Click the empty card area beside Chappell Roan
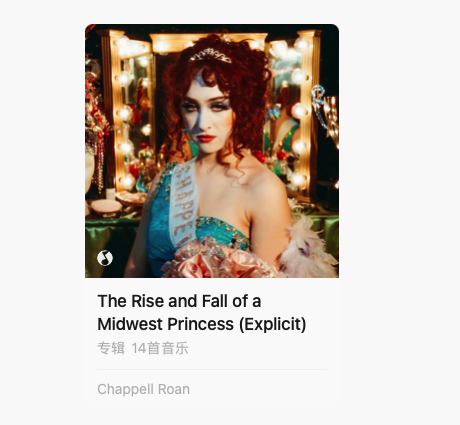 click(x=263, y=389)
